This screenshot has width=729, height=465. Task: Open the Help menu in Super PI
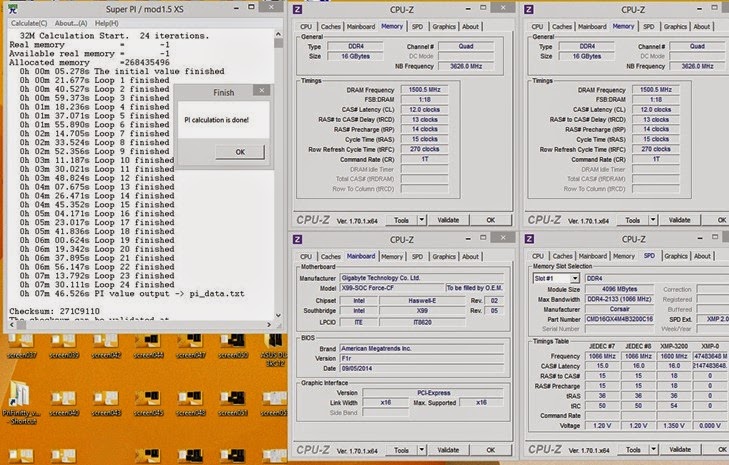pyautogui.click(x=105, y=23)
